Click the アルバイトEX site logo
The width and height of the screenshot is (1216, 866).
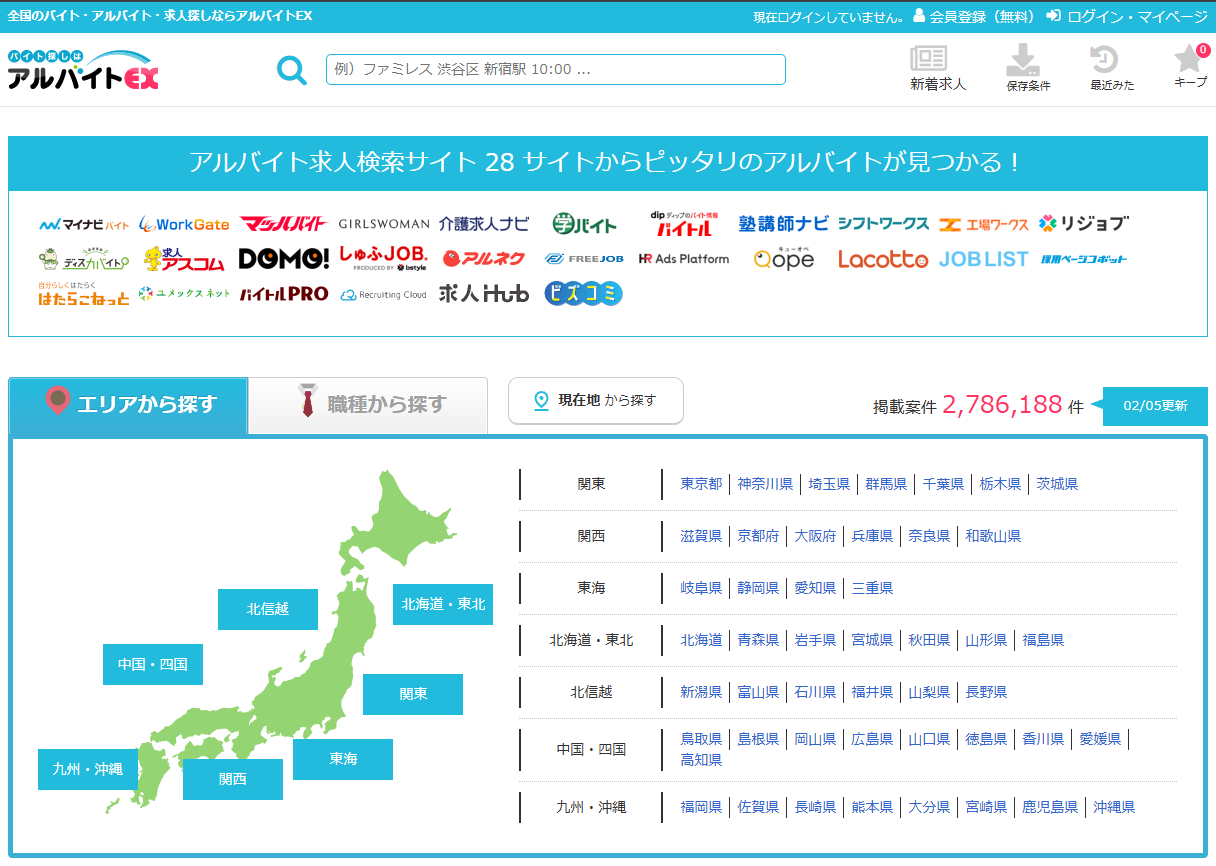point(83,70)
